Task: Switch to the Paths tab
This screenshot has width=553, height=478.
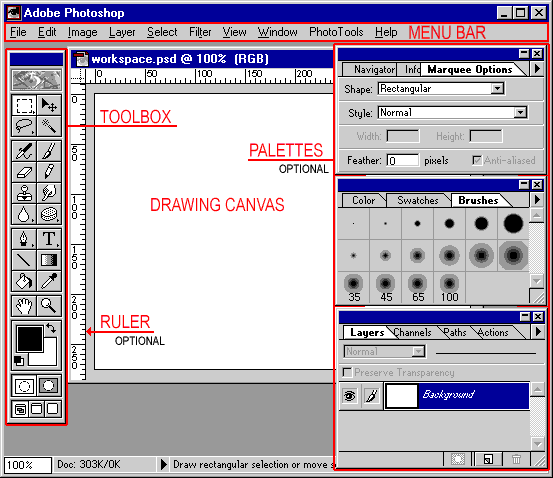Action: coord(455,332)
